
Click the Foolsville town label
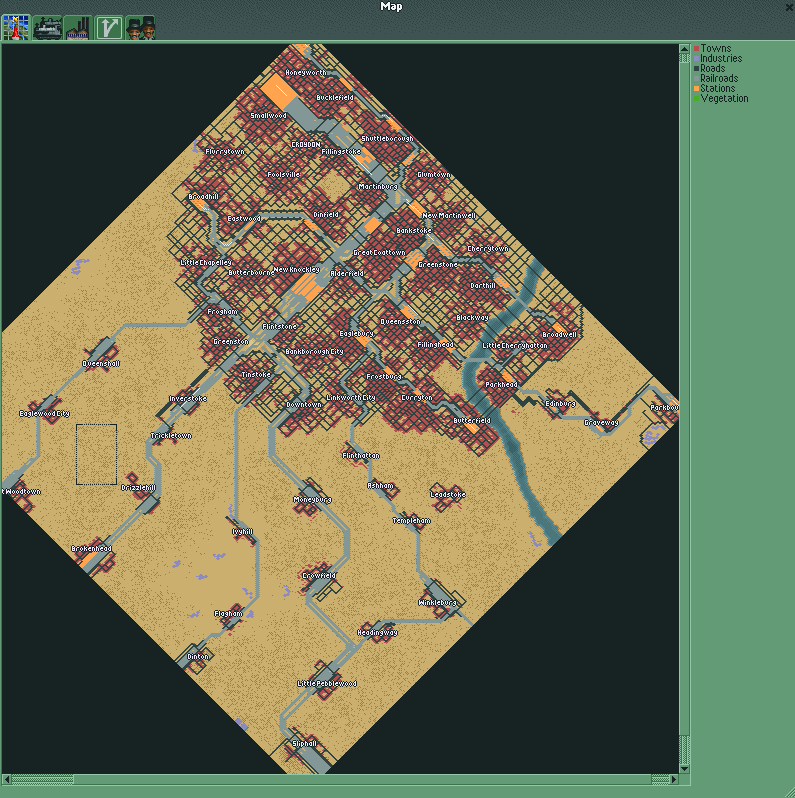283,175
